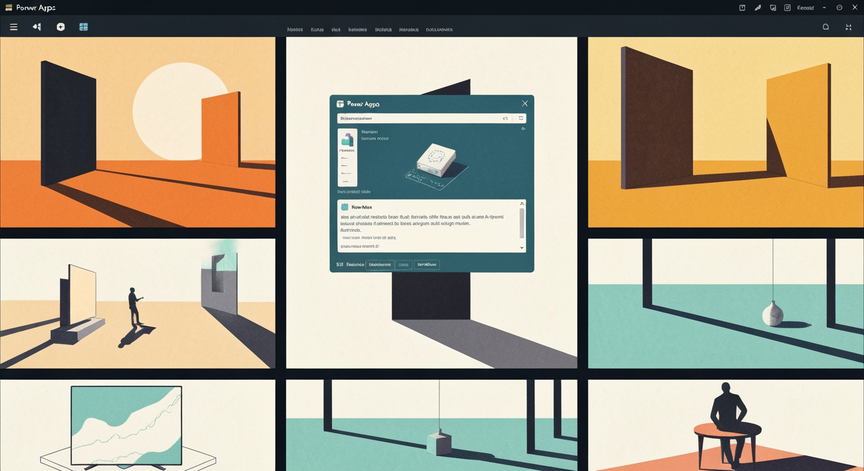Open the orange sunset doorway artwork tile

[x=138, y=132]
